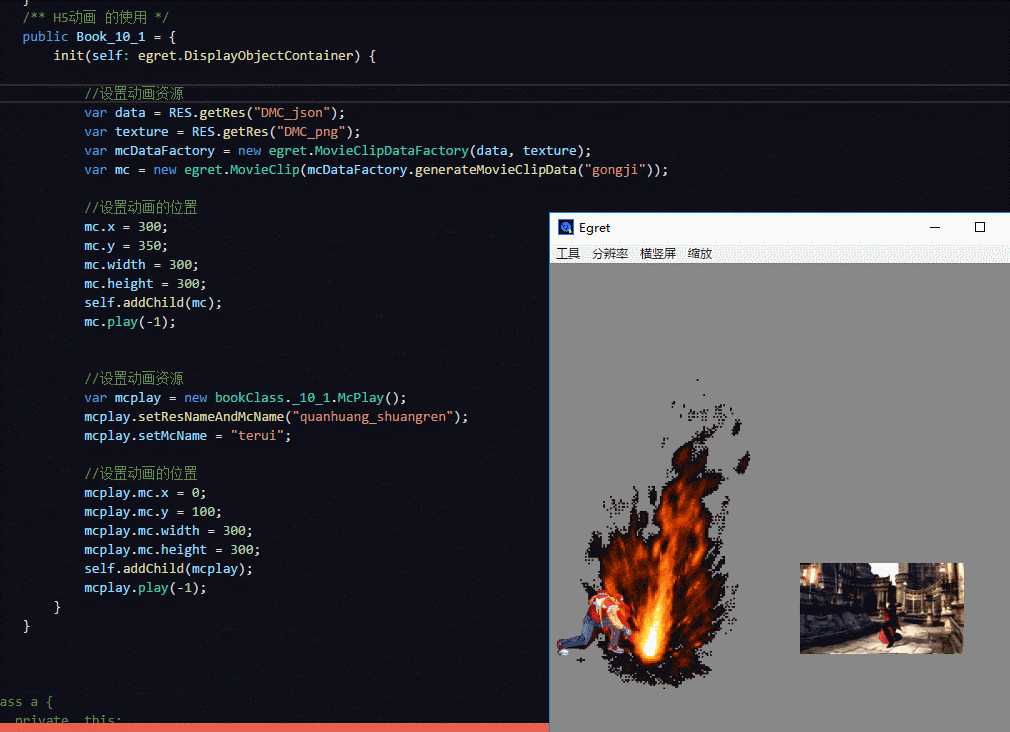This screenshot has height=732, width=1010.
Task: Click the street scene animation thumbnail
Action: [881, 608]
